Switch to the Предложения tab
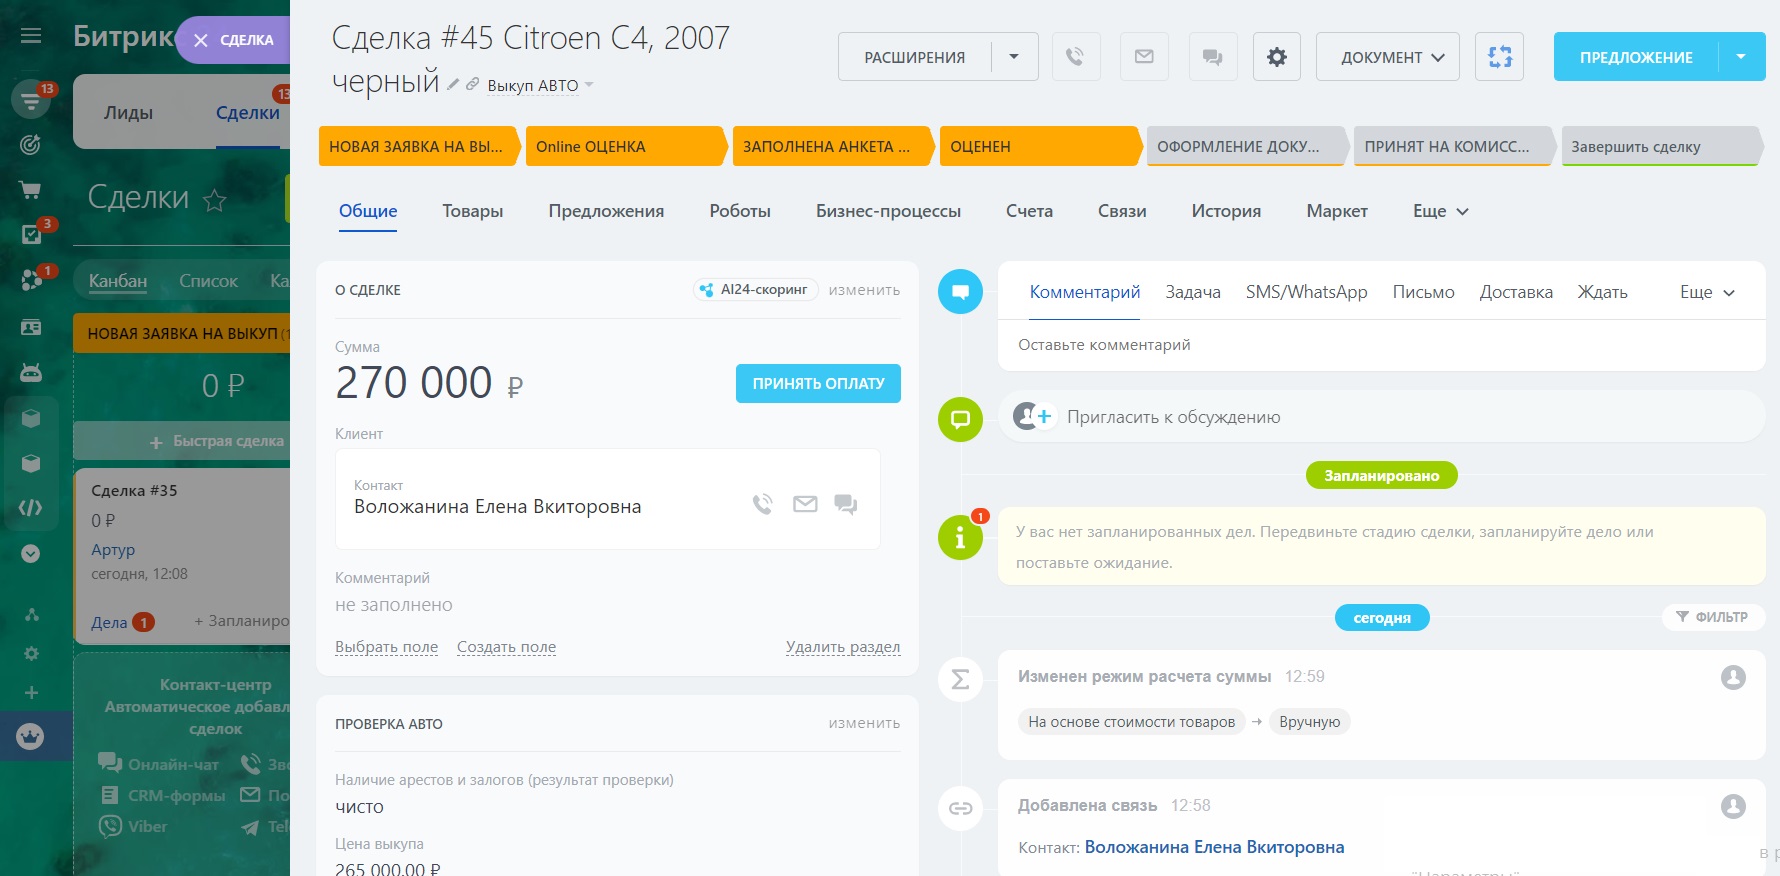 (606, 211)
